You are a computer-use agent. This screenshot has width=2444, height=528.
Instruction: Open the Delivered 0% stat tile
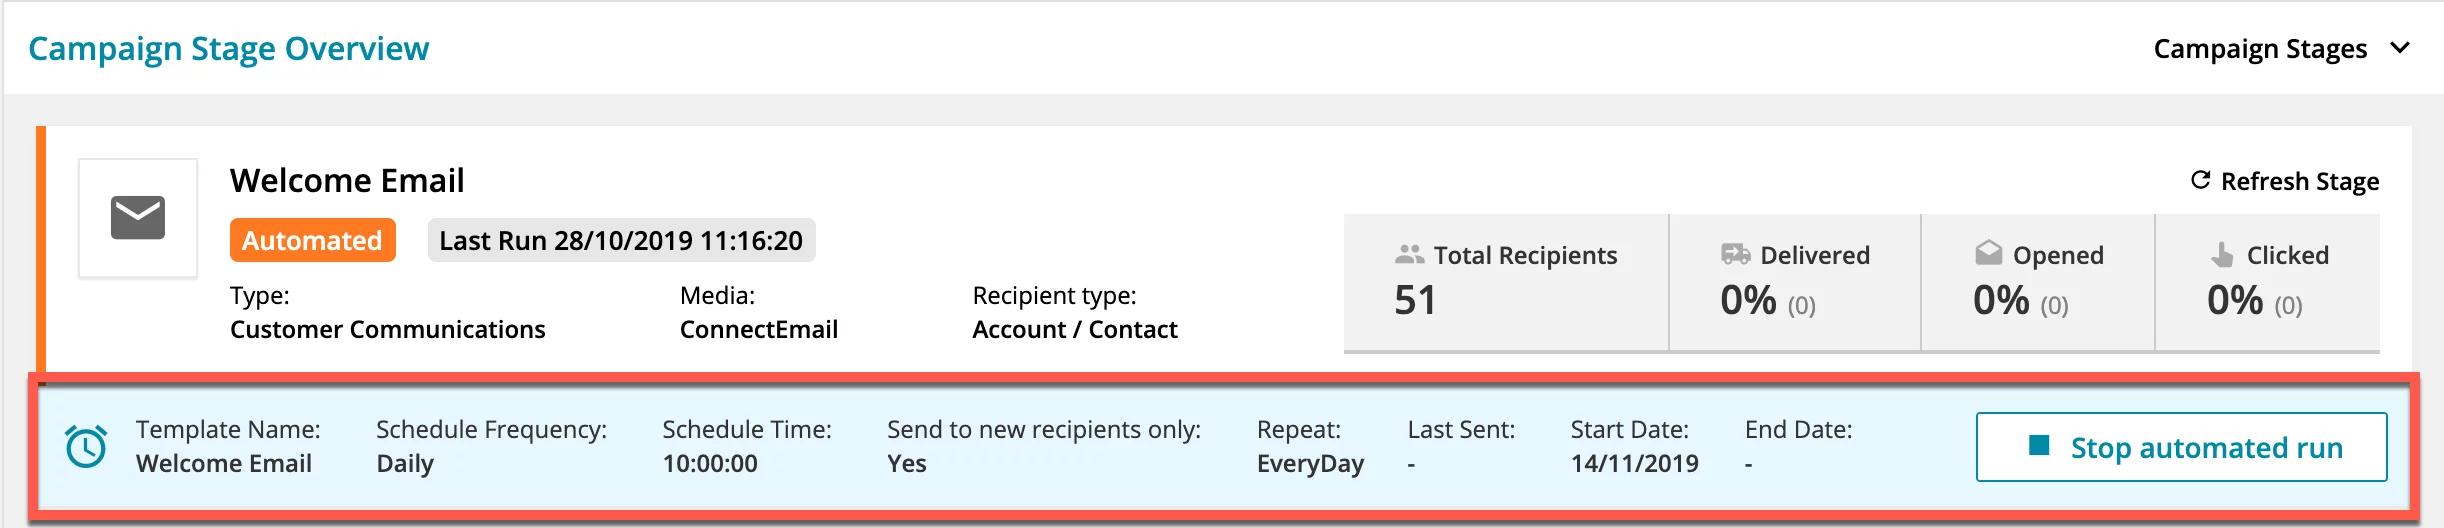pos(1795,282)
